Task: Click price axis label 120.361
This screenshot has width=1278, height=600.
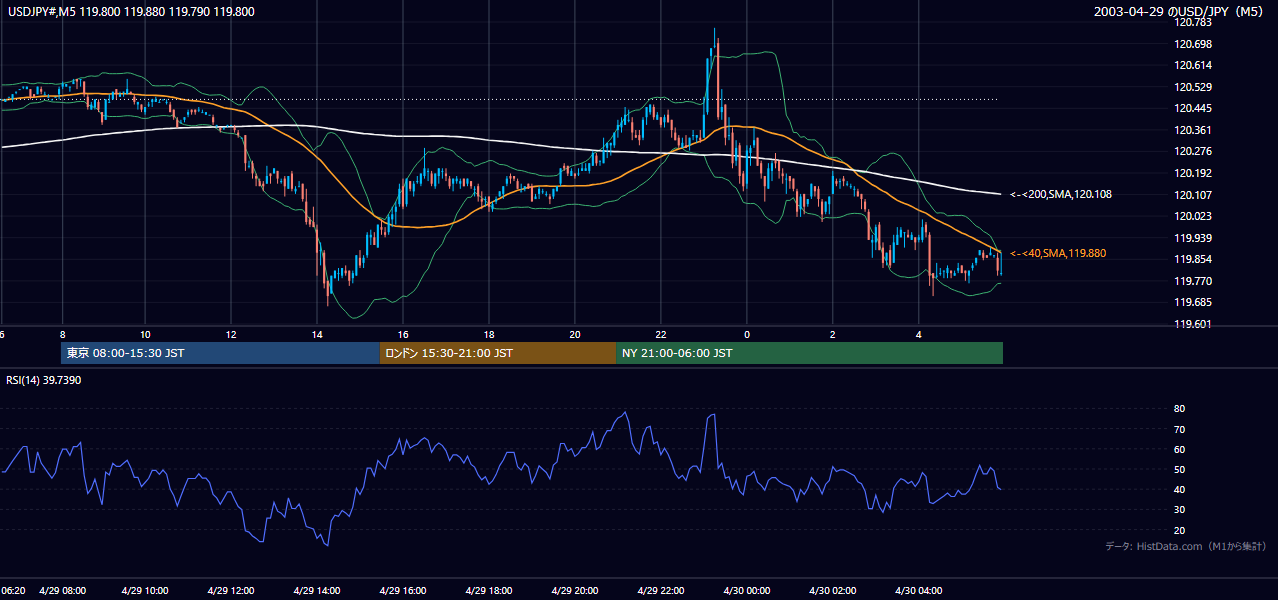Action: [1195, 130]
